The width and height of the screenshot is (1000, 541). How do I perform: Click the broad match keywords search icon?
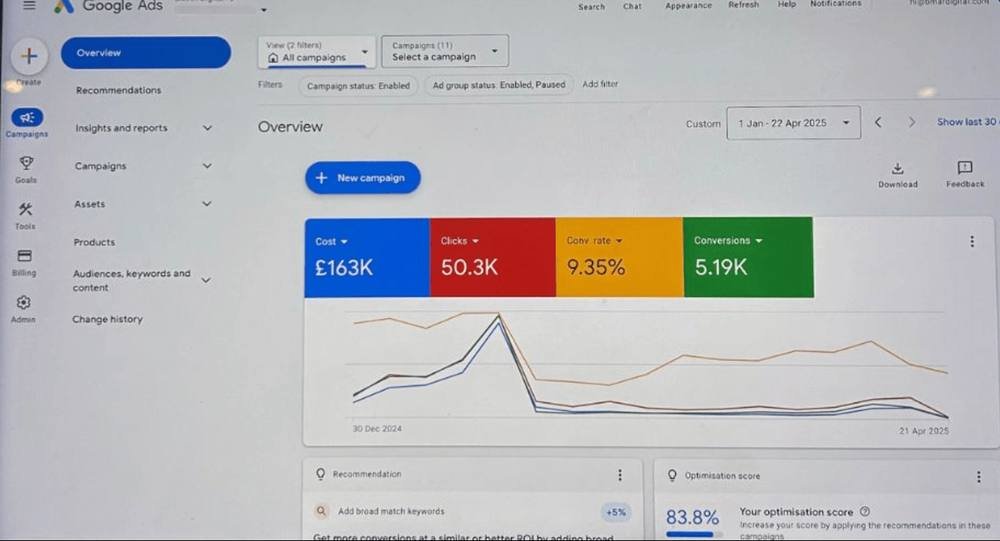(x=321, y=511)
